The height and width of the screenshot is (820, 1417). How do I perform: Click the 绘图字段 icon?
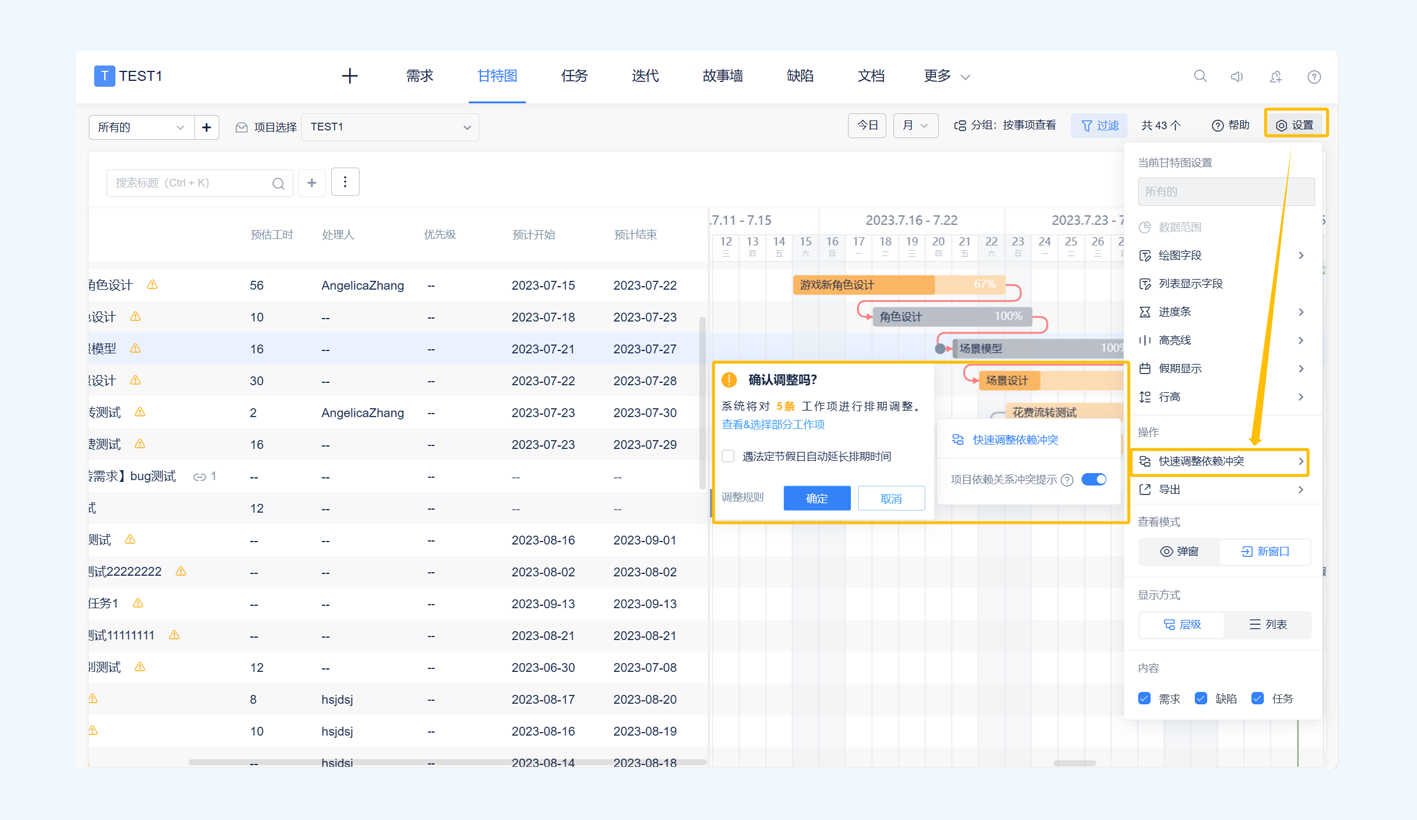pyautogui.click(x=1145, y=256)
